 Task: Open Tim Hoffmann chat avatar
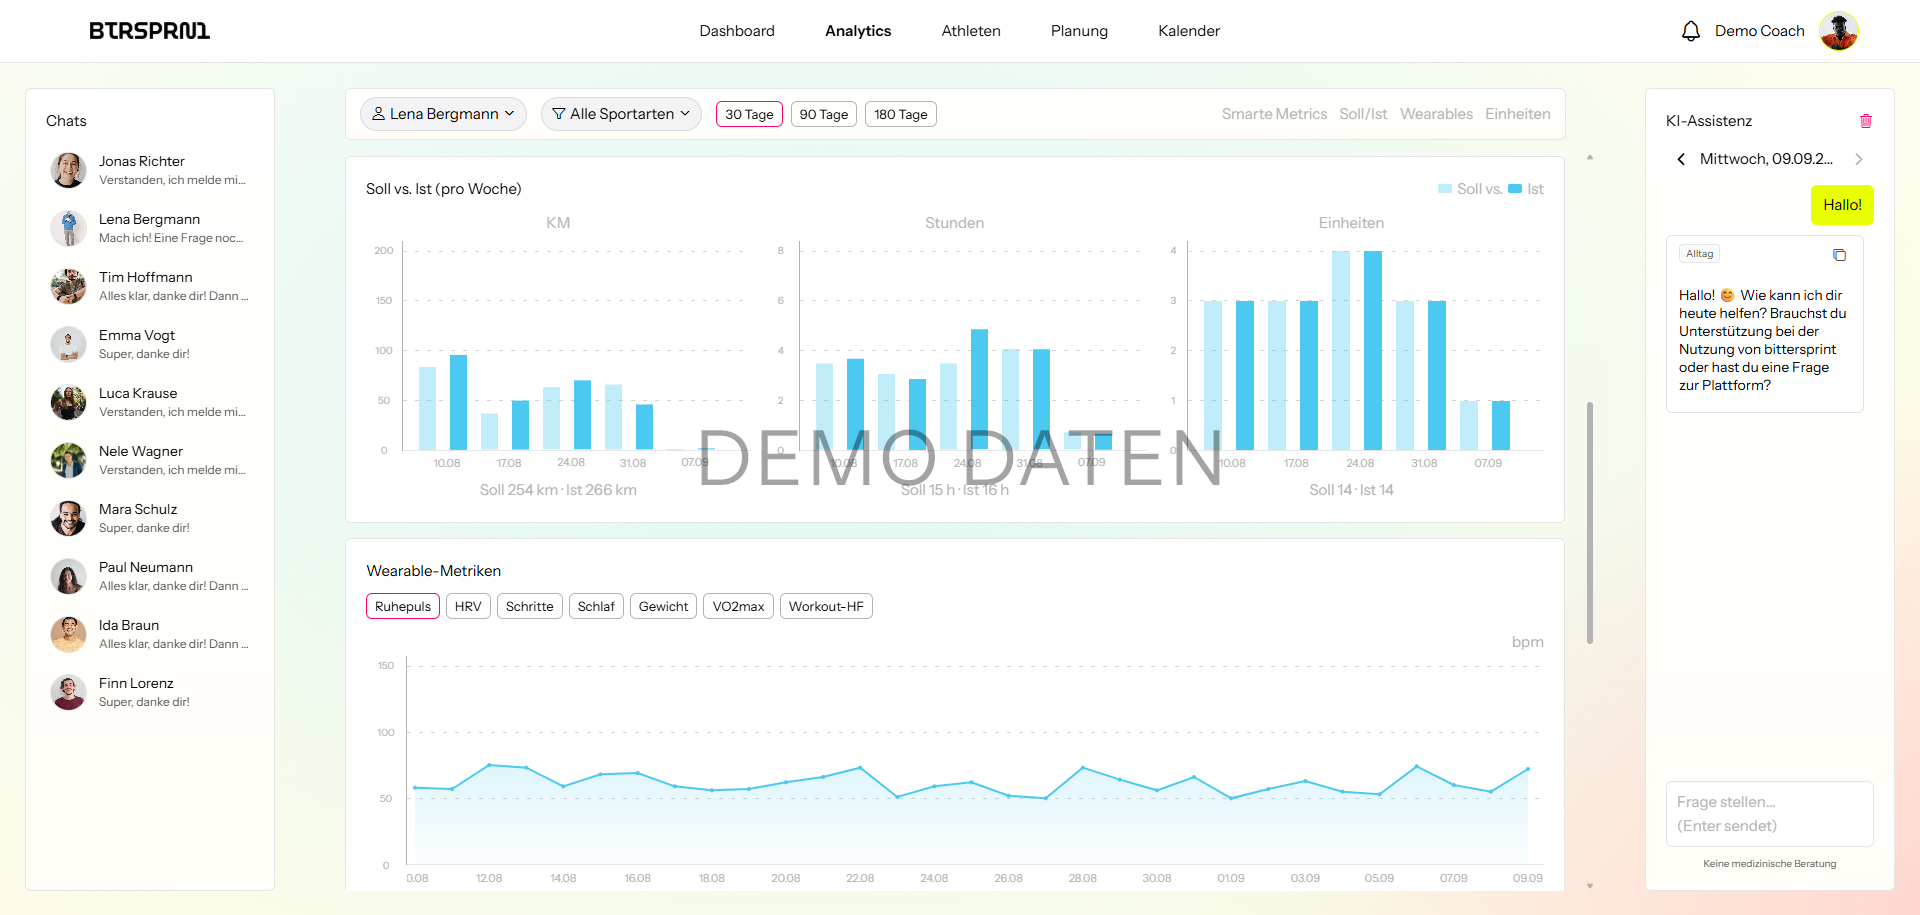(x=68, y=286)
